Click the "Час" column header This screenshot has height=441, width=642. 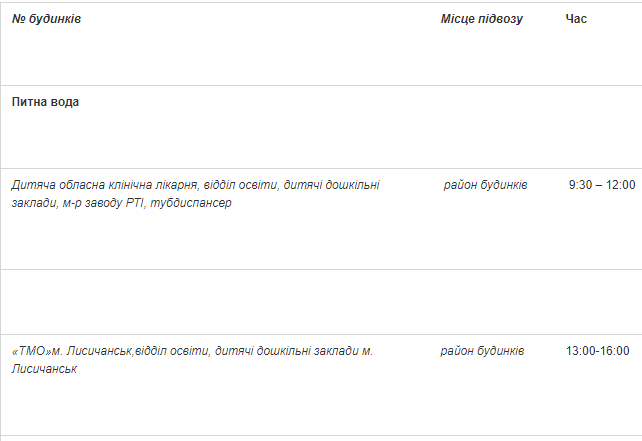tap(576, 19)
